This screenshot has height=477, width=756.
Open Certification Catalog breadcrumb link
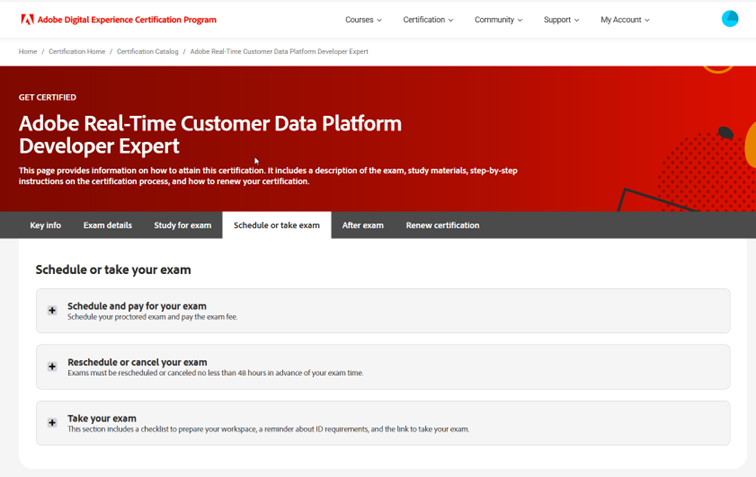tap(148, 52)
